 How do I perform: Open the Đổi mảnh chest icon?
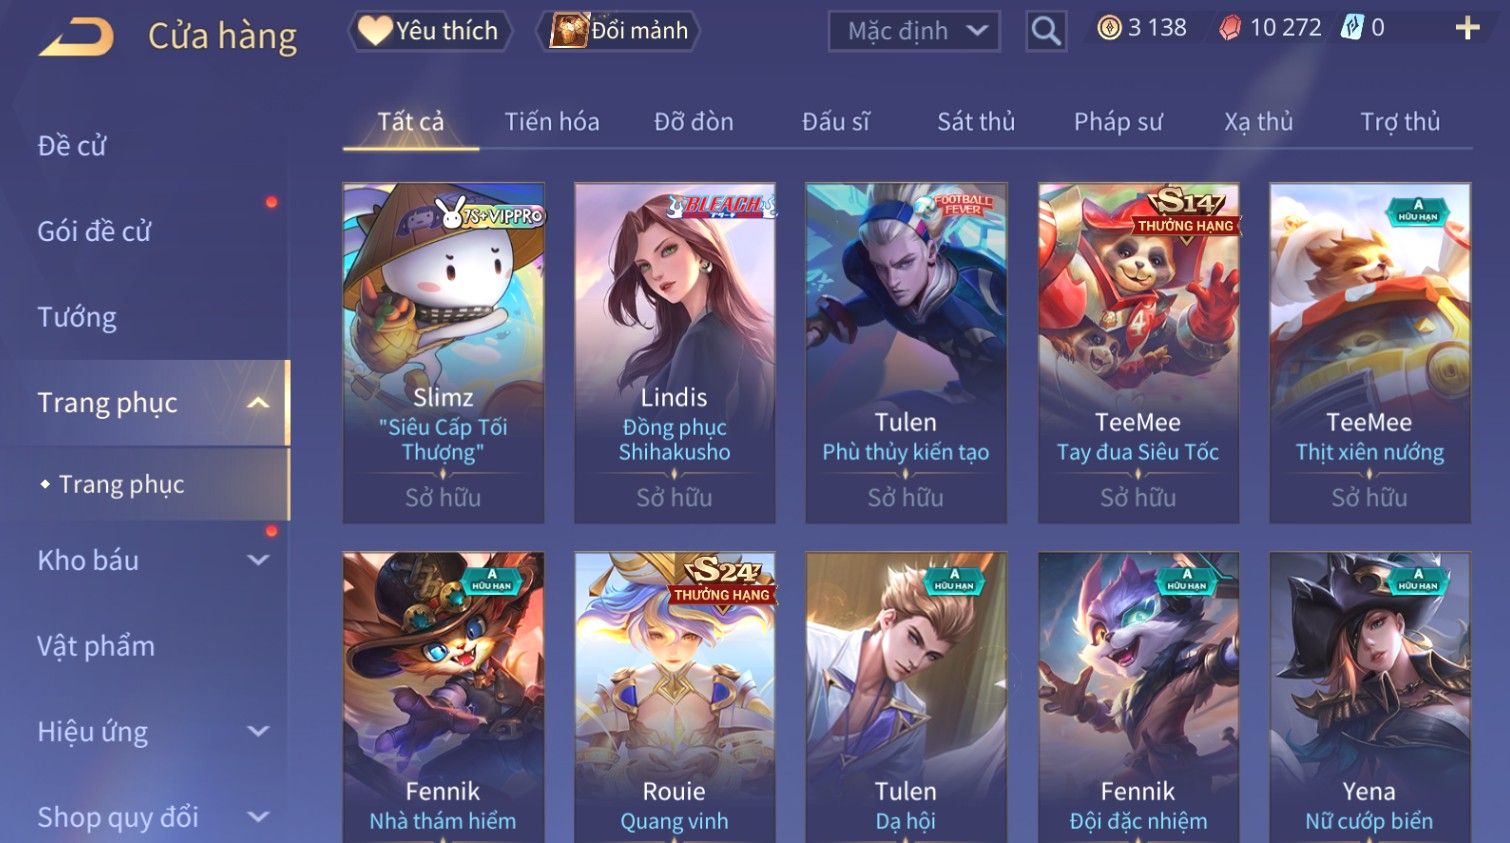[569, 31]
